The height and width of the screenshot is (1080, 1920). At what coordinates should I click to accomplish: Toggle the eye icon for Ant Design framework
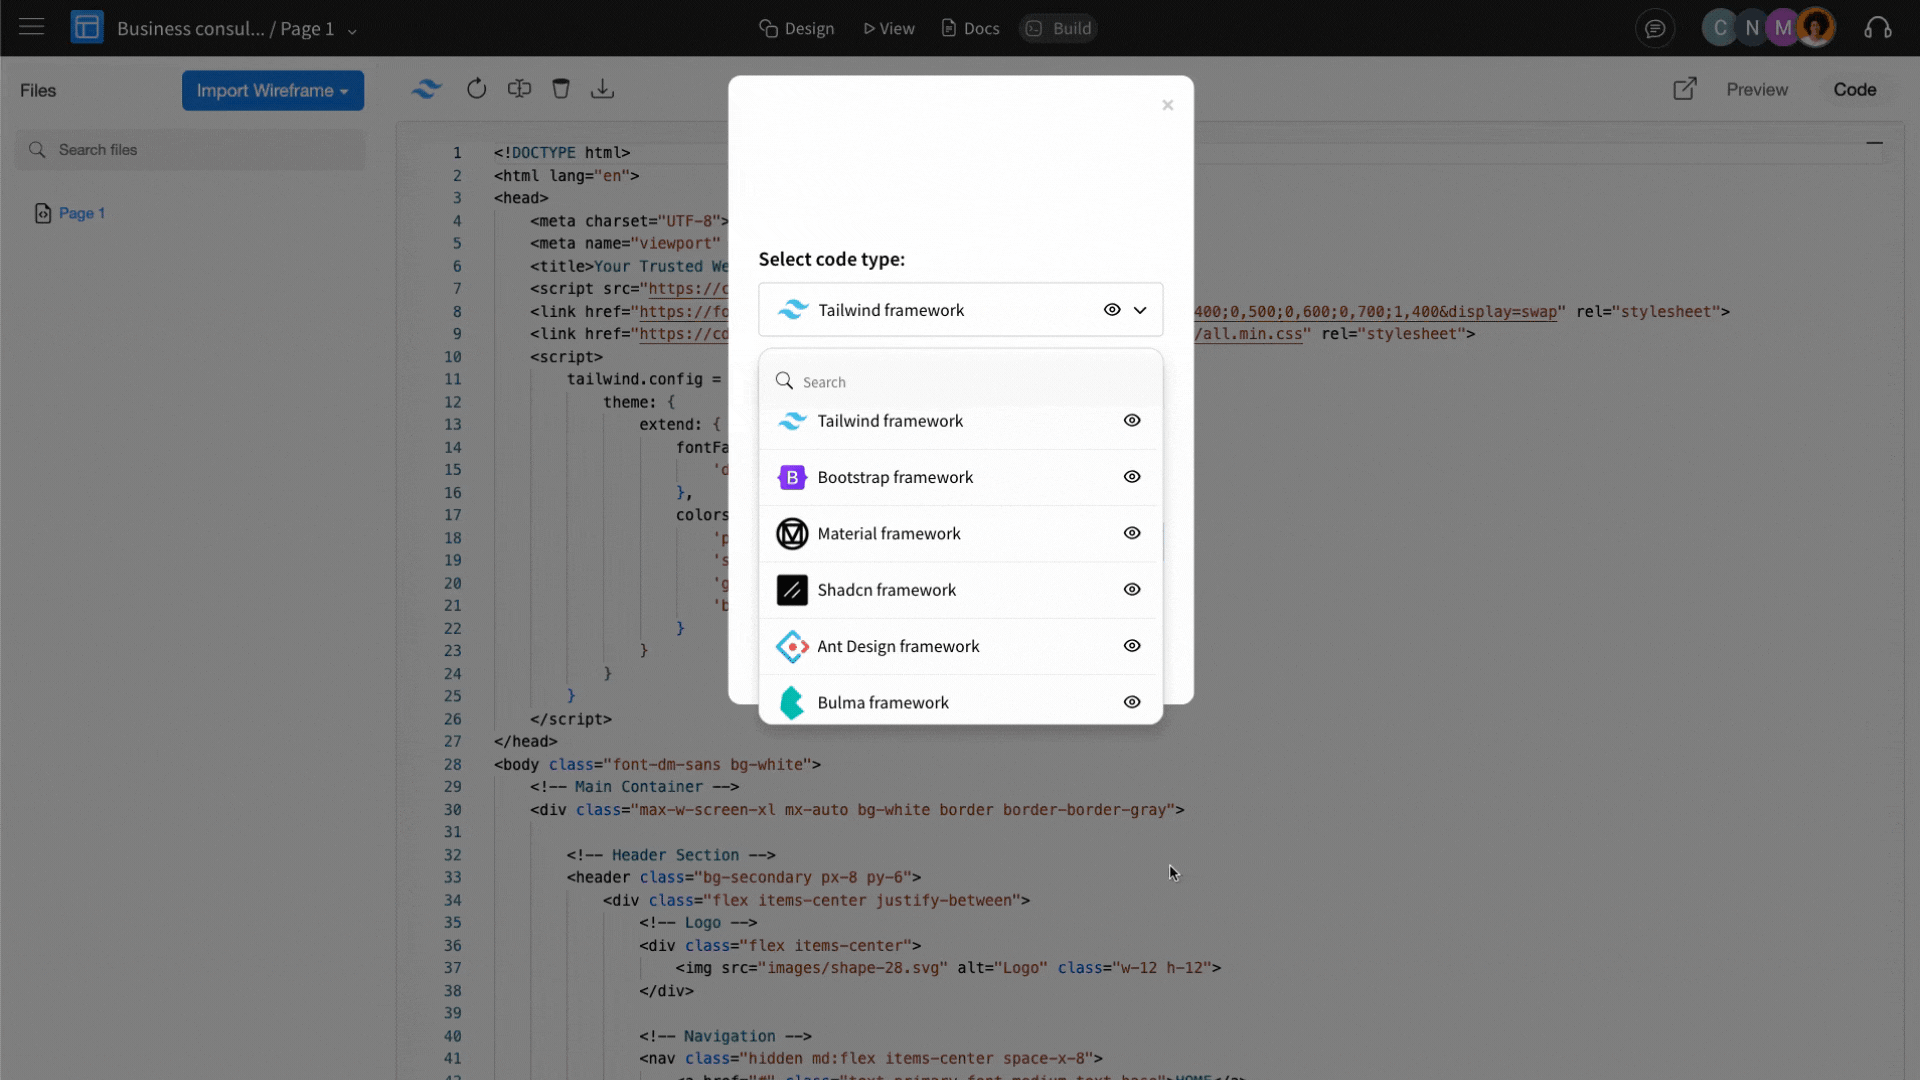point(1132,646)
